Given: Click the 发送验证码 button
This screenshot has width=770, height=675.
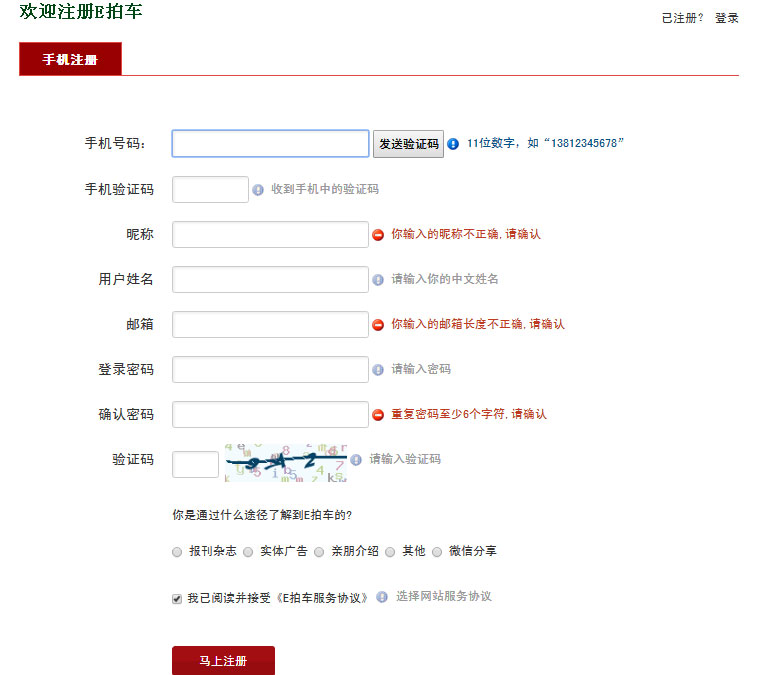Looking at the screenshot, I should pyautogui.click(x=408, y=144).
